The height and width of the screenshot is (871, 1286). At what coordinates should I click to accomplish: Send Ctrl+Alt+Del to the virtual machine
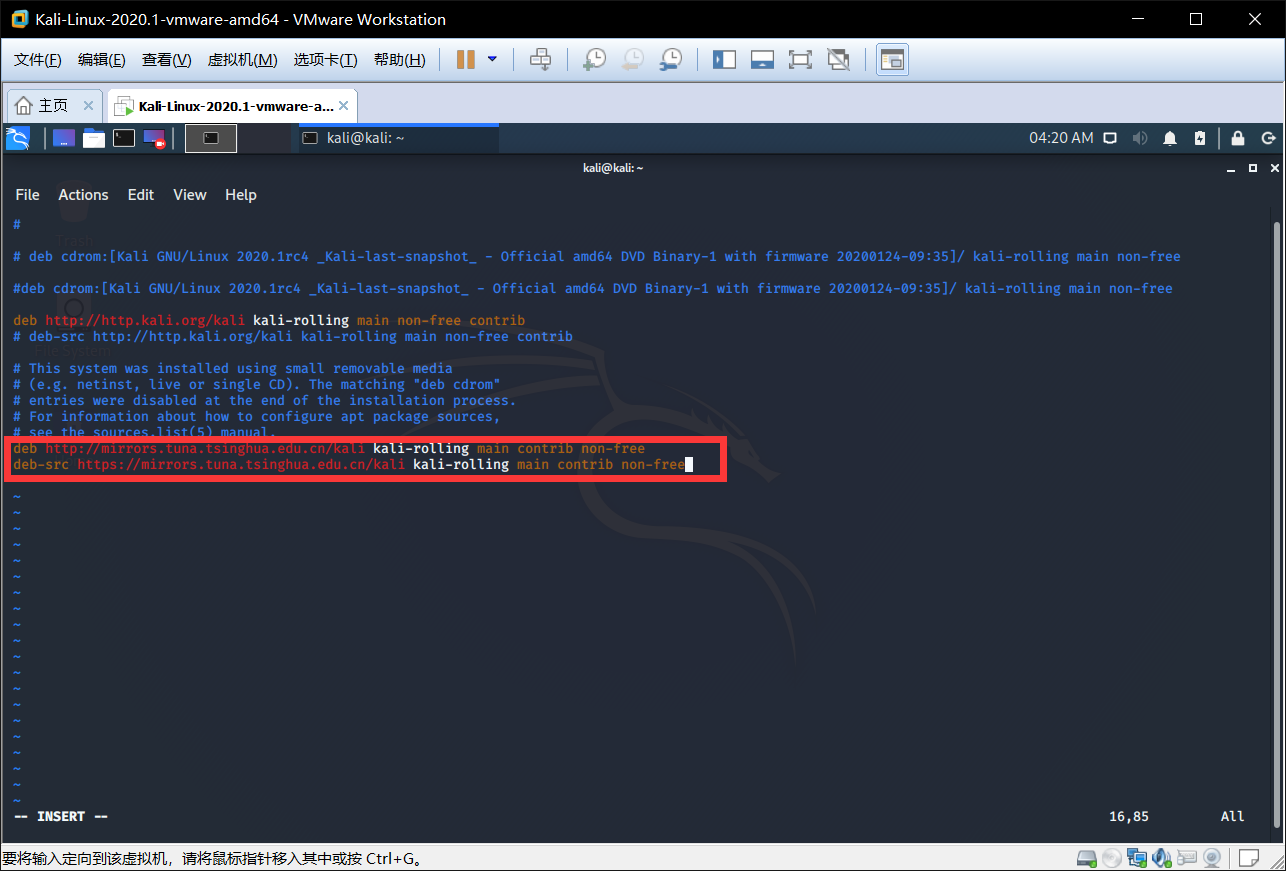click(540, 60)
